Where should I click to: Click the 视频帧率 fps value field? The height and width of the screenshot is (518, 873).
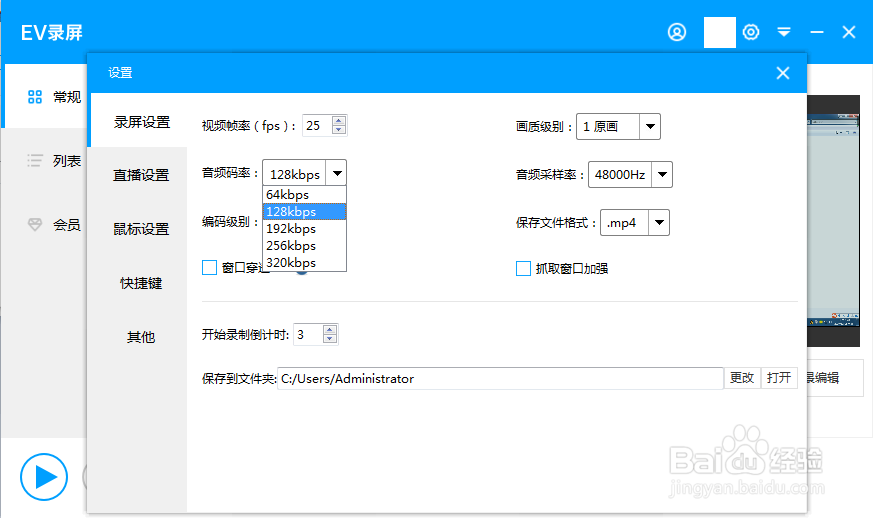317,125
